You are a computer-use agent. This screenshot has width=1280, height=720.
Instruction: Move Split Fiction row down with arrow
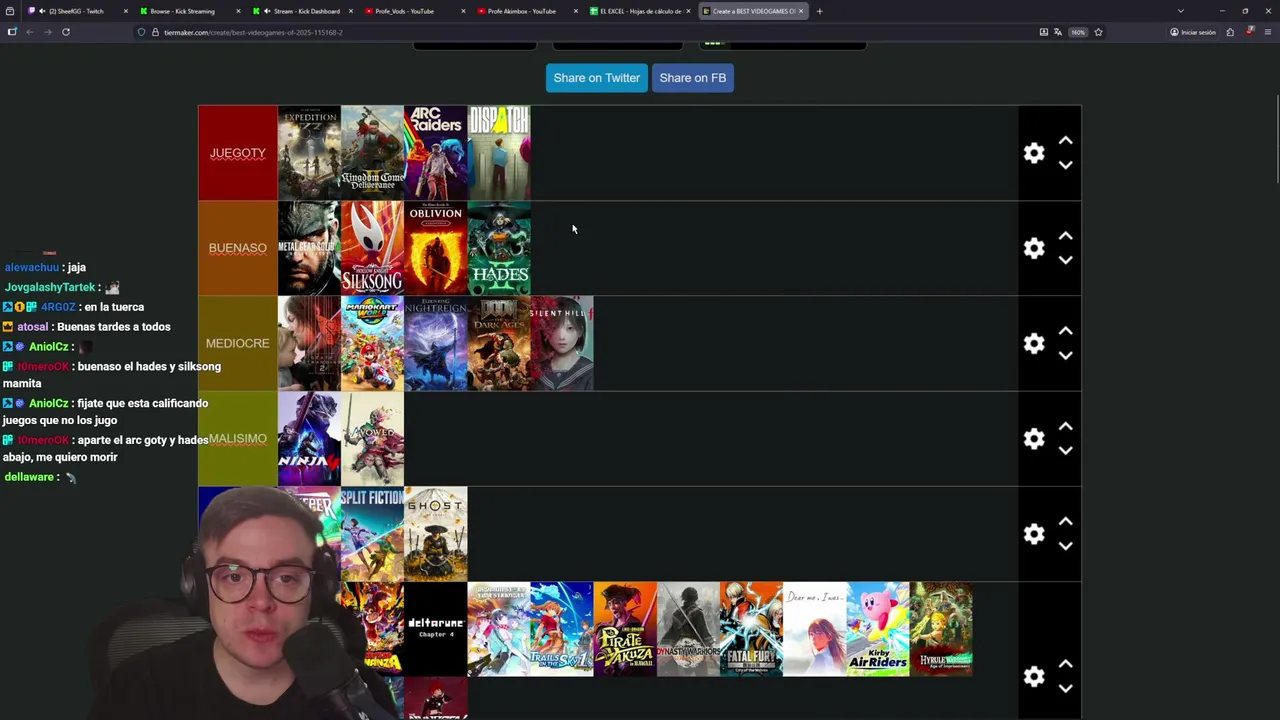1066,546
